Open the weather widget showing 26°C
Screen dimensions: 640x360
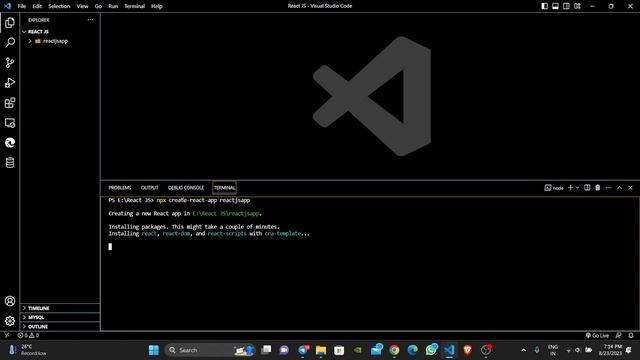point(28,350)
